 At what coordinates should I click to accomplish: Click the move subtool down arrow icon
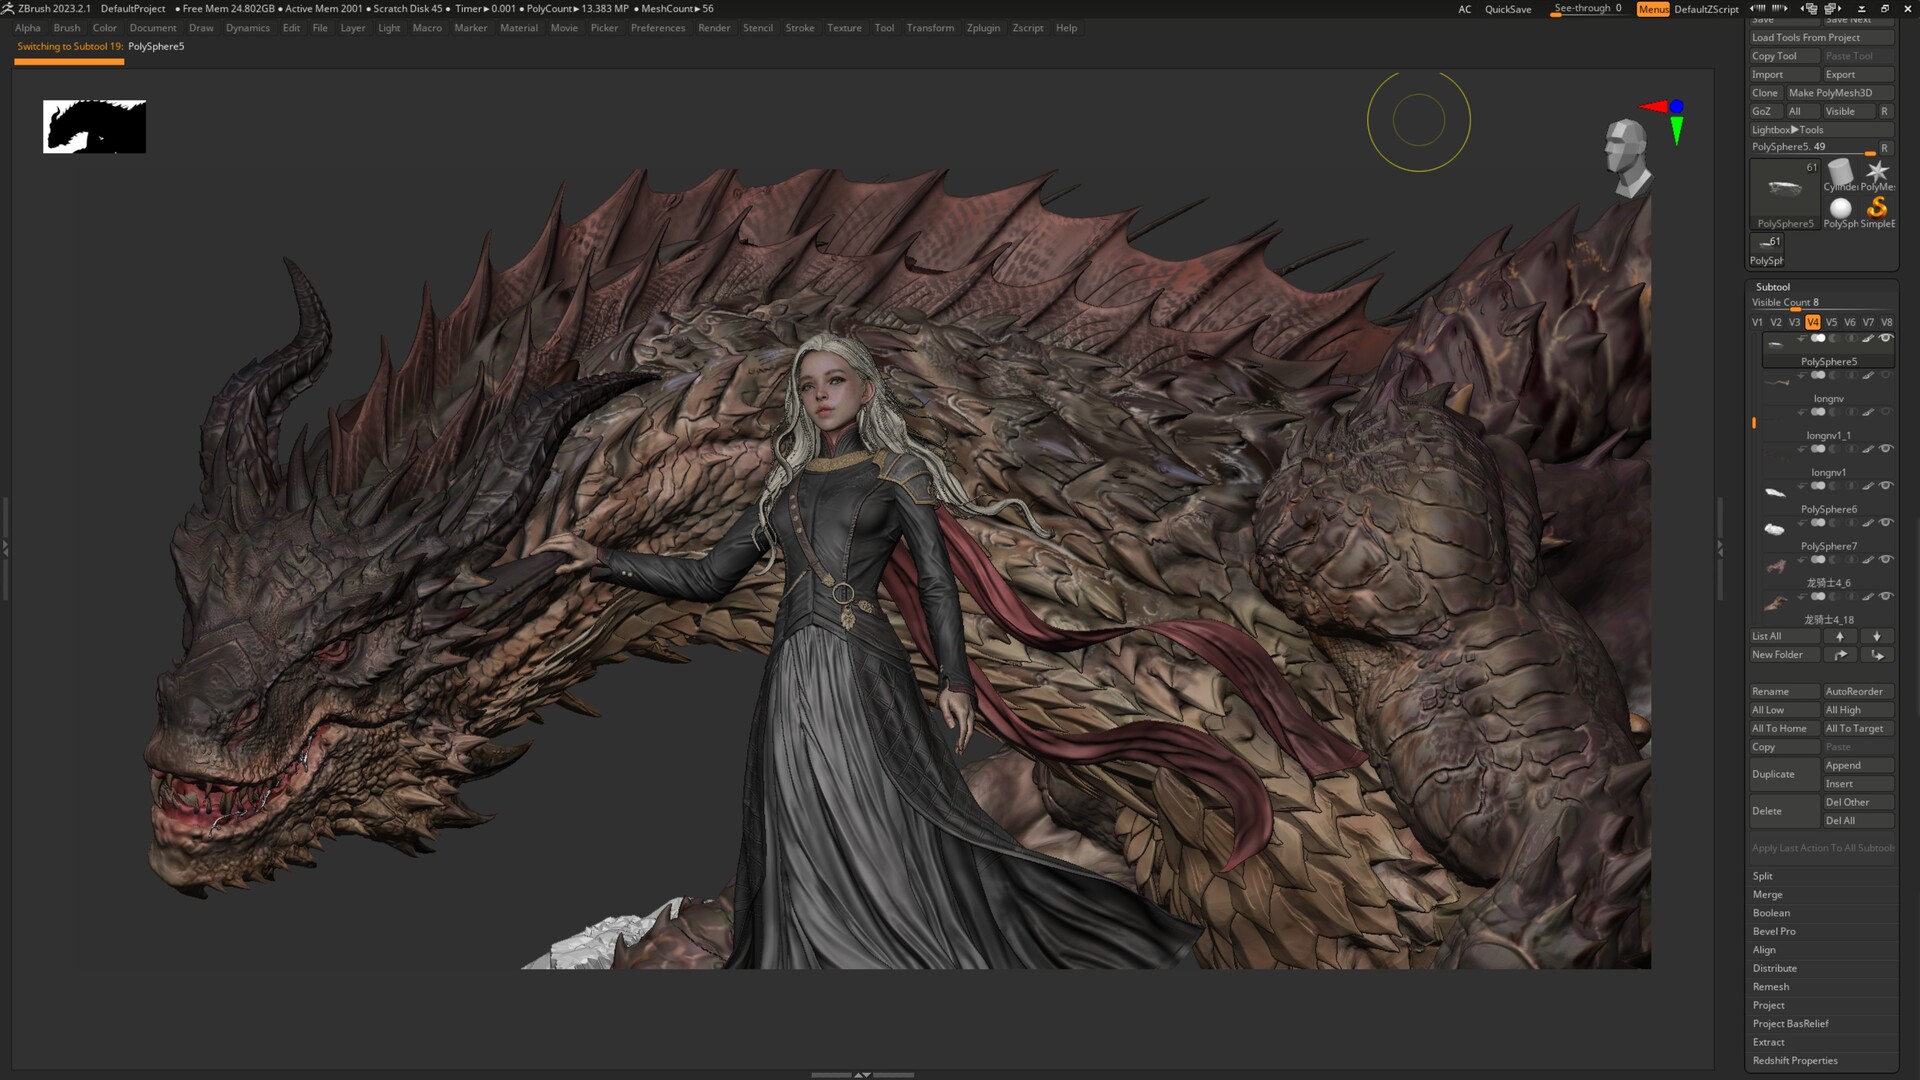coord(1877,636)
